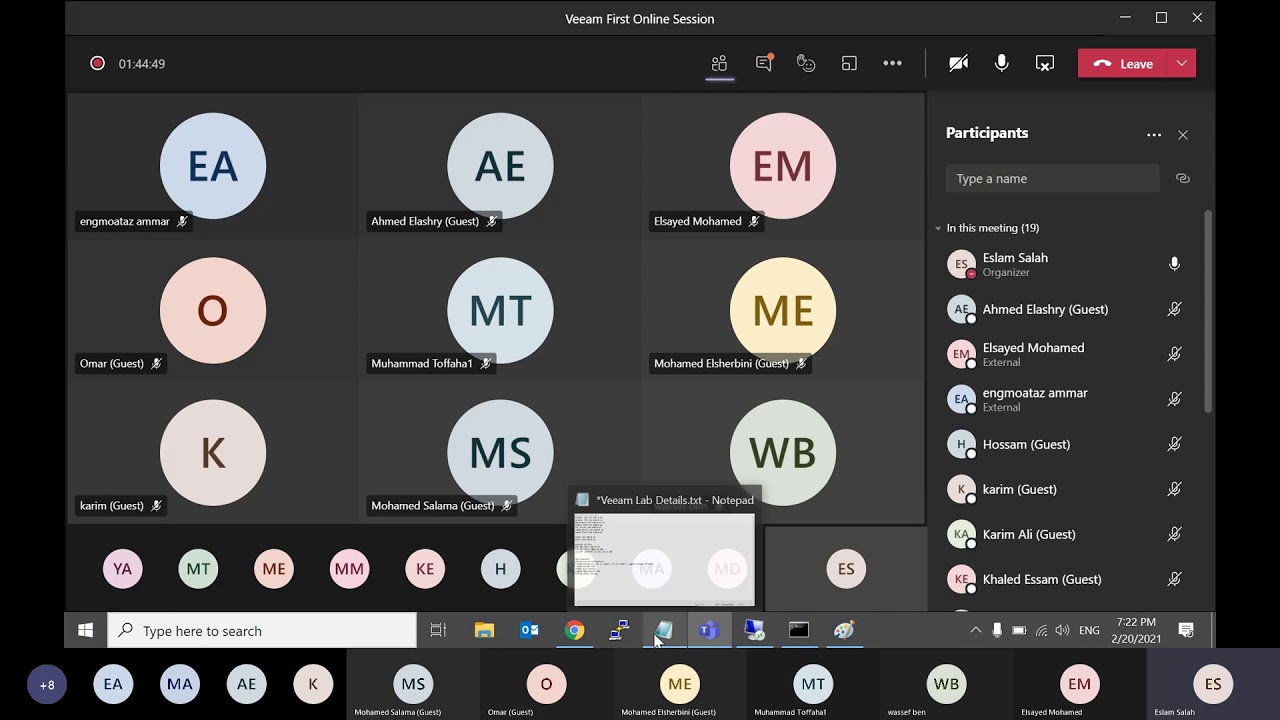Click muted mic icon for engmoataz ammar in list
1280x720 pixels.
pos(1174,399)
